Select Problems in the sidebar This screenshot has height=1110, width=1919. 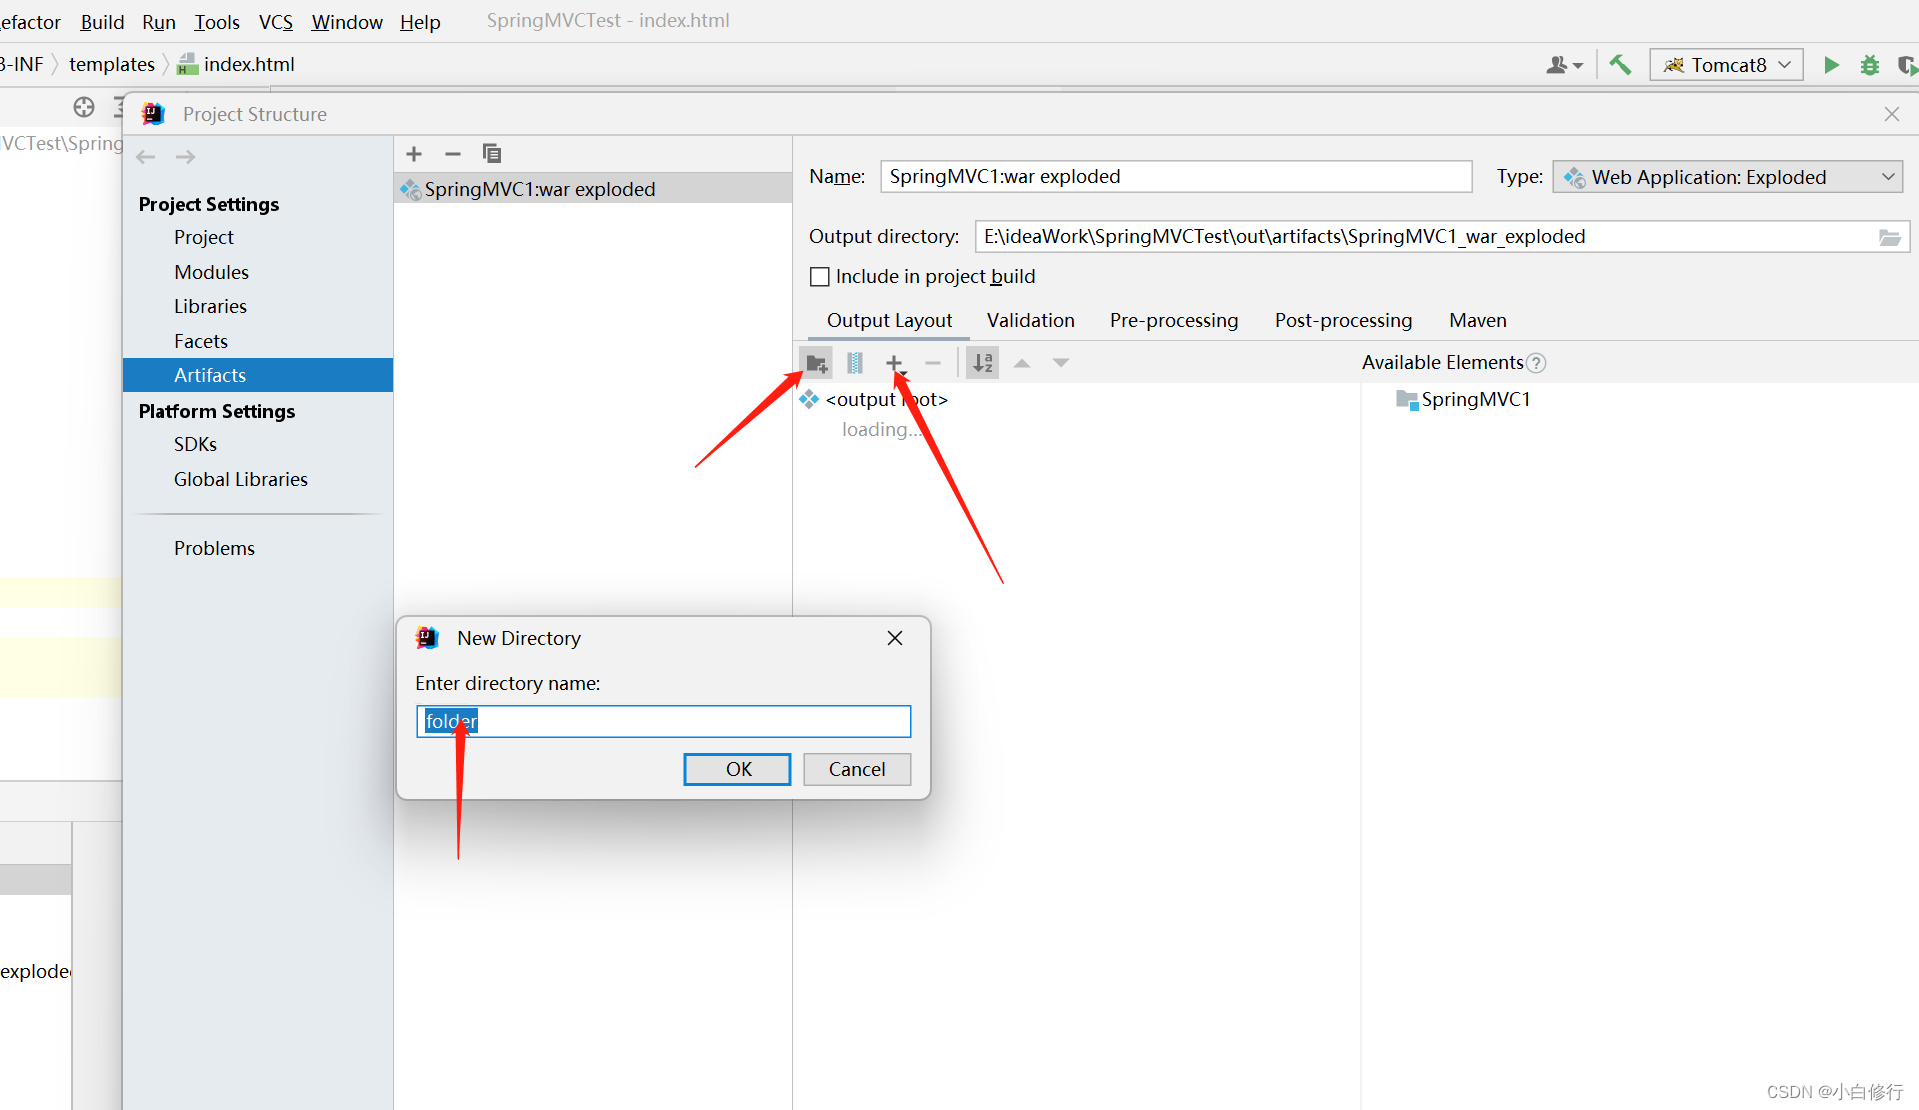pyautogui.click(x=214, y=548)
